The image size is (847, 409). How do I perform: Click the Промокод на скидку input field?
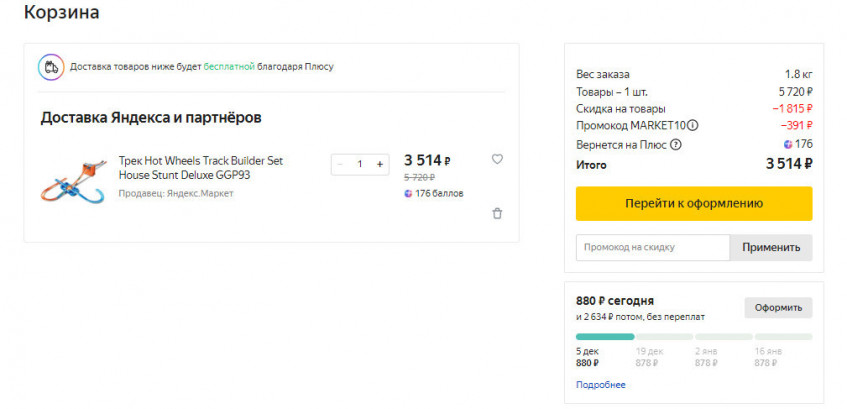[652, 247]
